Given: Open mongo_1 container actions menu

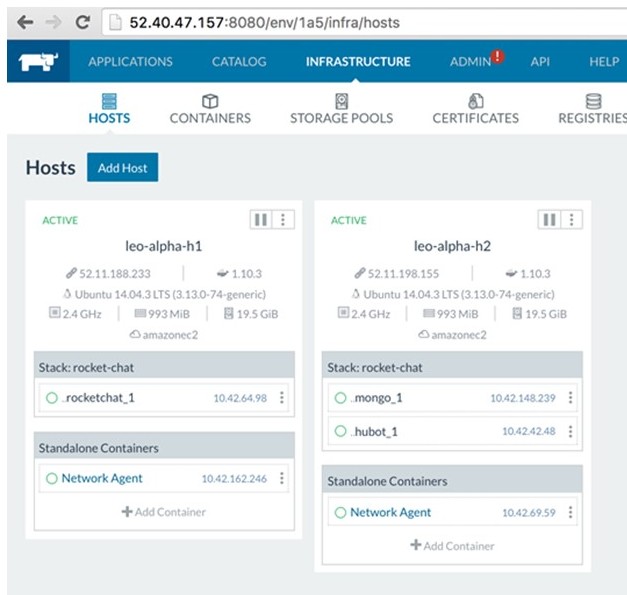Looking at the screenshot, I should point(570,398).
